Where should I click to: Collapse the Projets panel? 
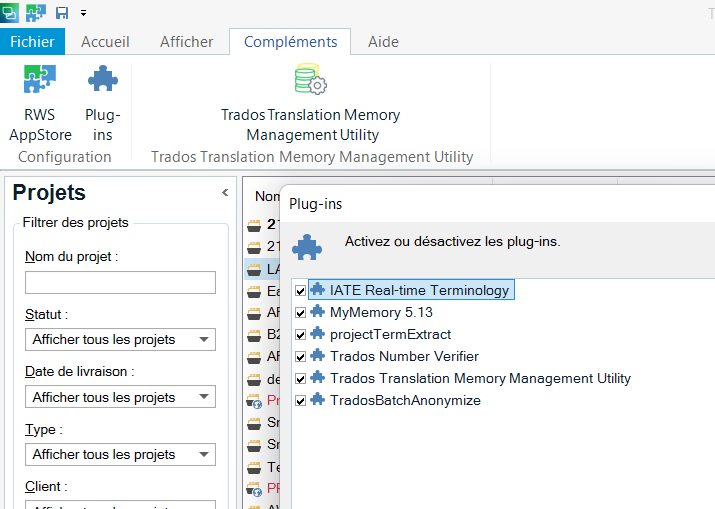point(225,192)
